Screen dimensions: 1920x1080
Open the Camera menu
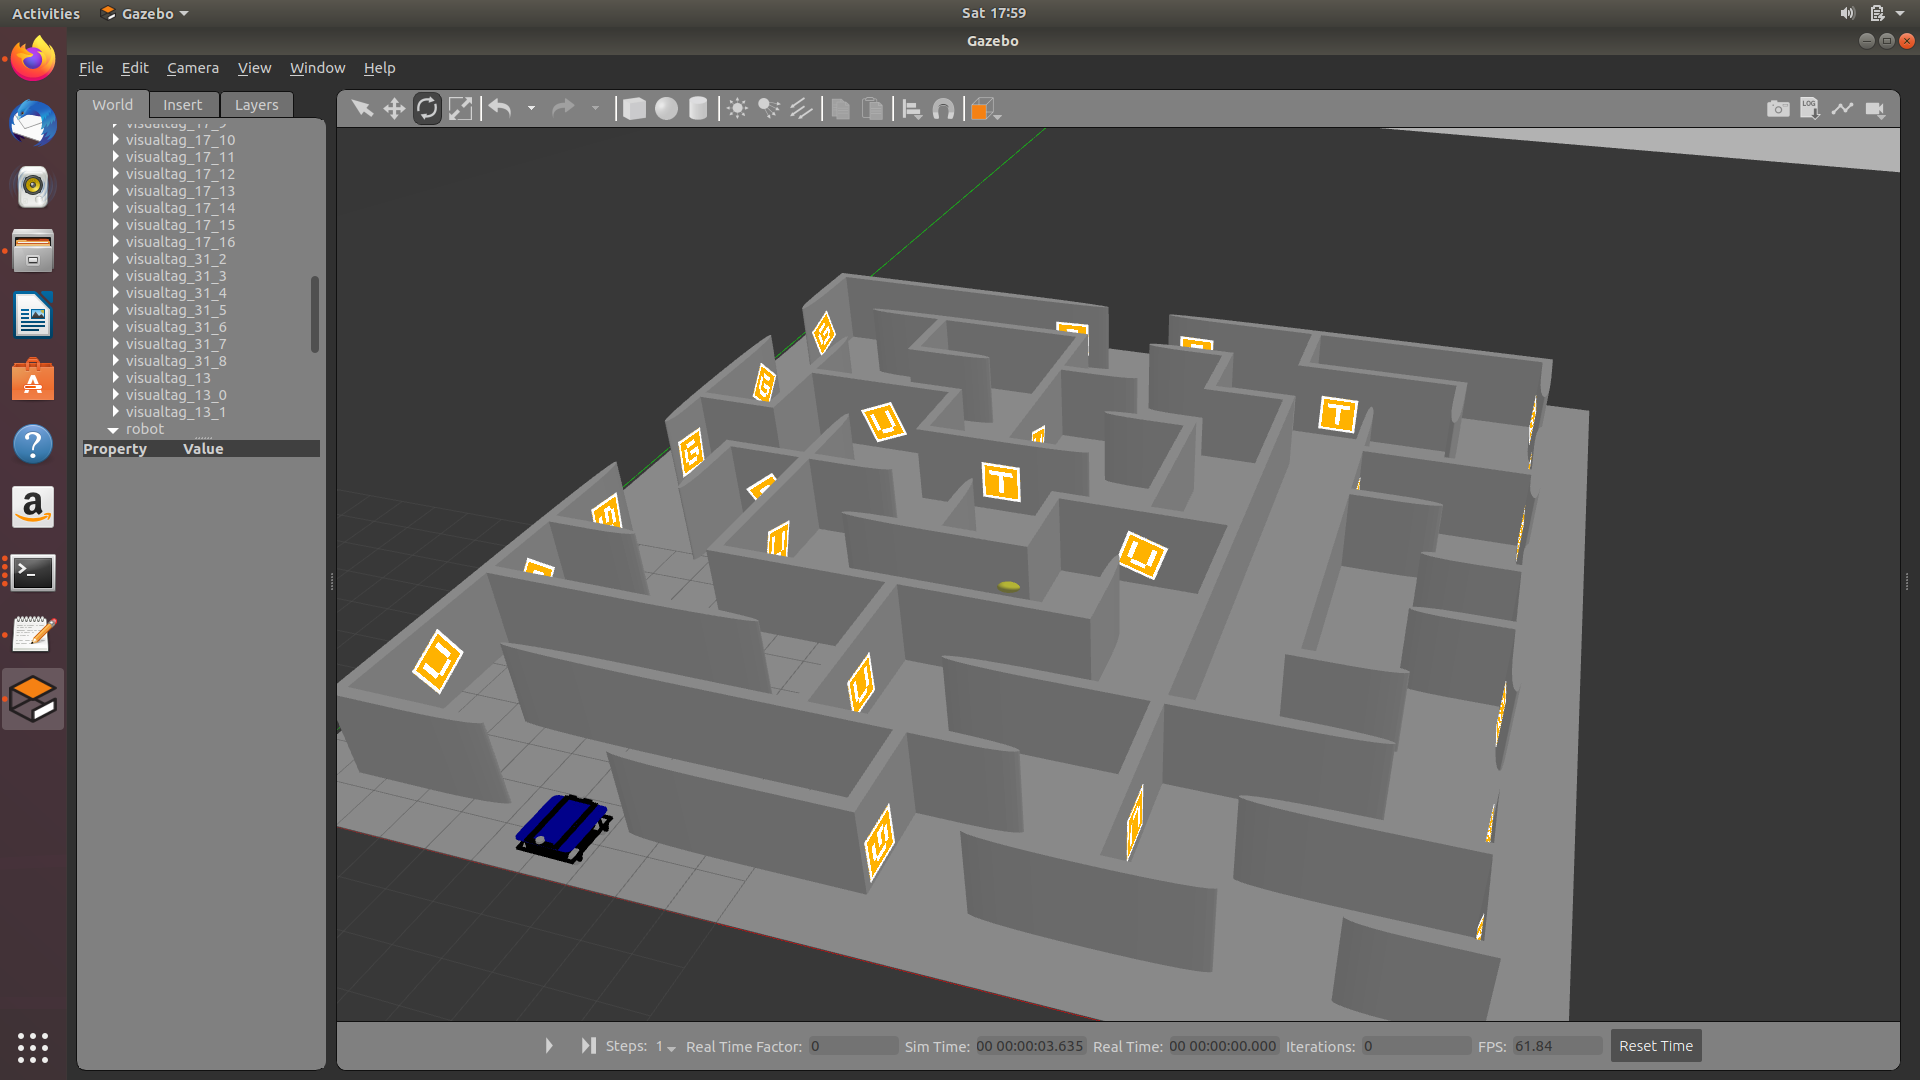point(193,68)
